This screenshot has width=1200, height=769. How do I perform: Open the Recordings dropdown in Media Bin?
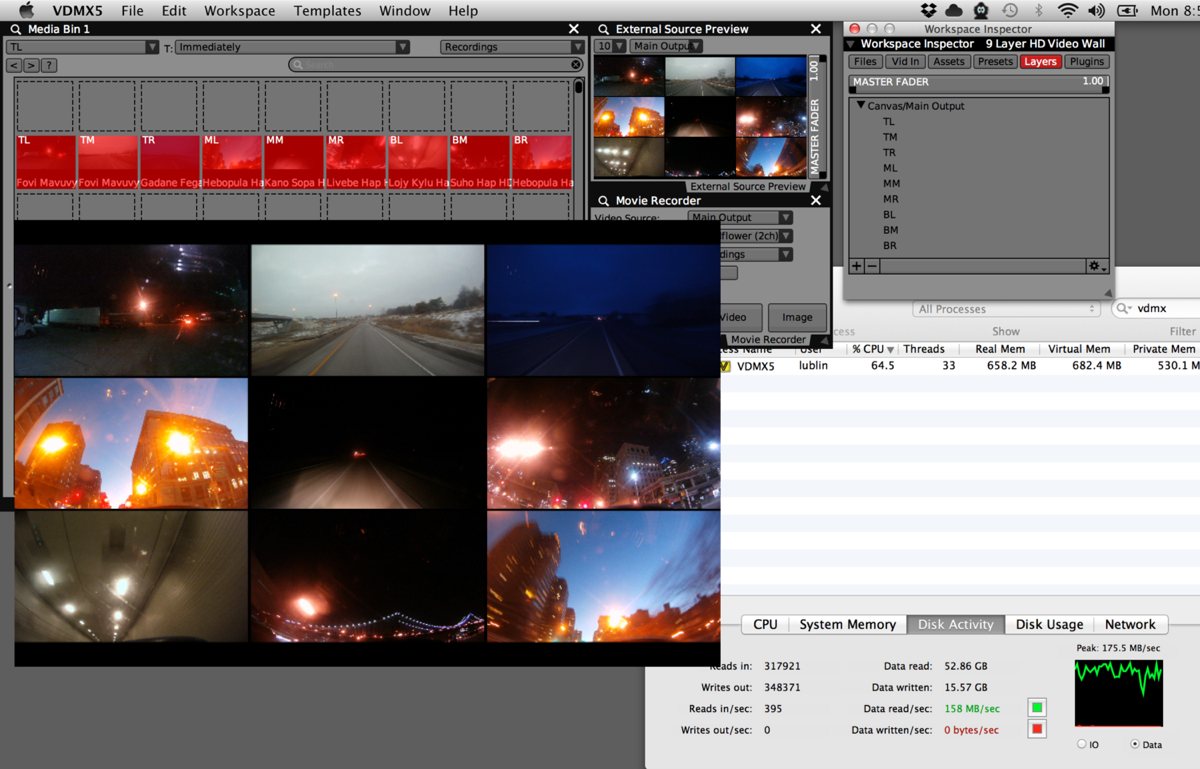coord(512,47)
